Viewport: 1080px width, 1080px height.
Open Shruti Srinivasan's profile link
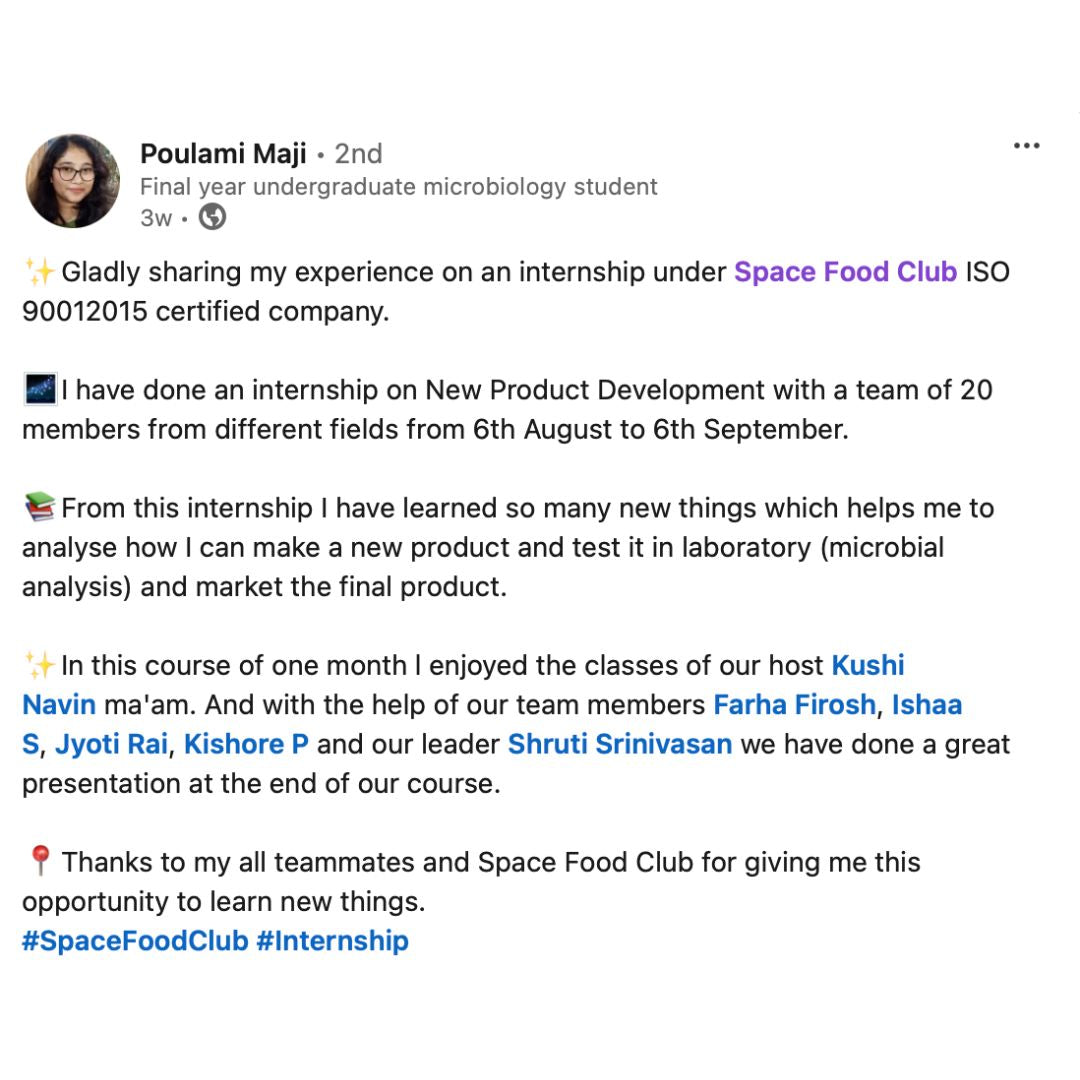click(620, 744)
